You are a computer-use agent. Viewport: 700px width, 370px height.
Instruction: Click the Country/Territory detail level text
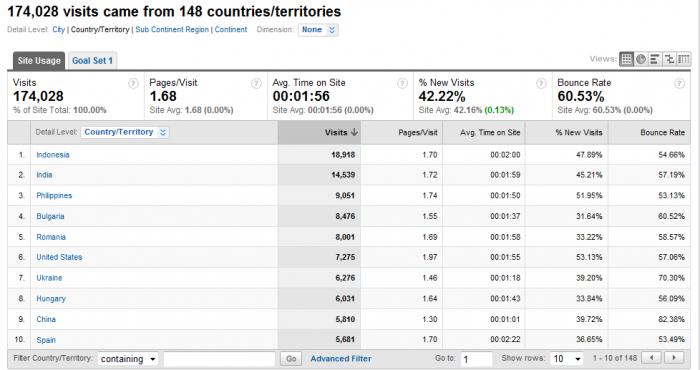[100, 29]
